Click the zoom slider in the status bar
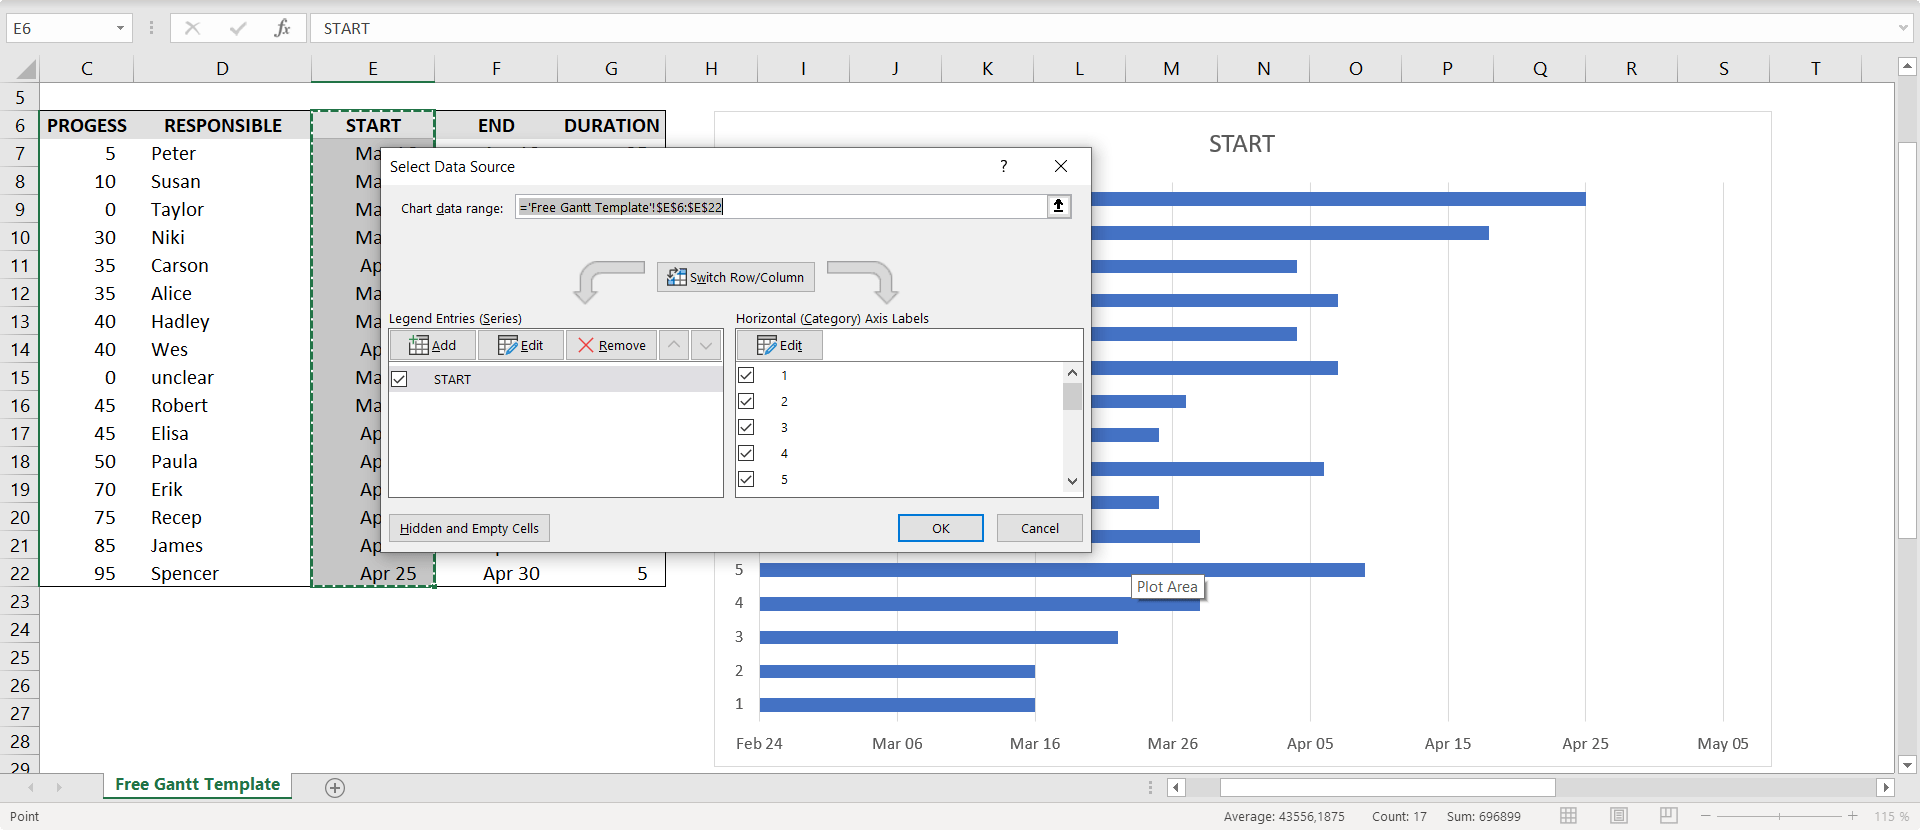This screenshot has height=830, width=1920. [x=1779, y=816]
